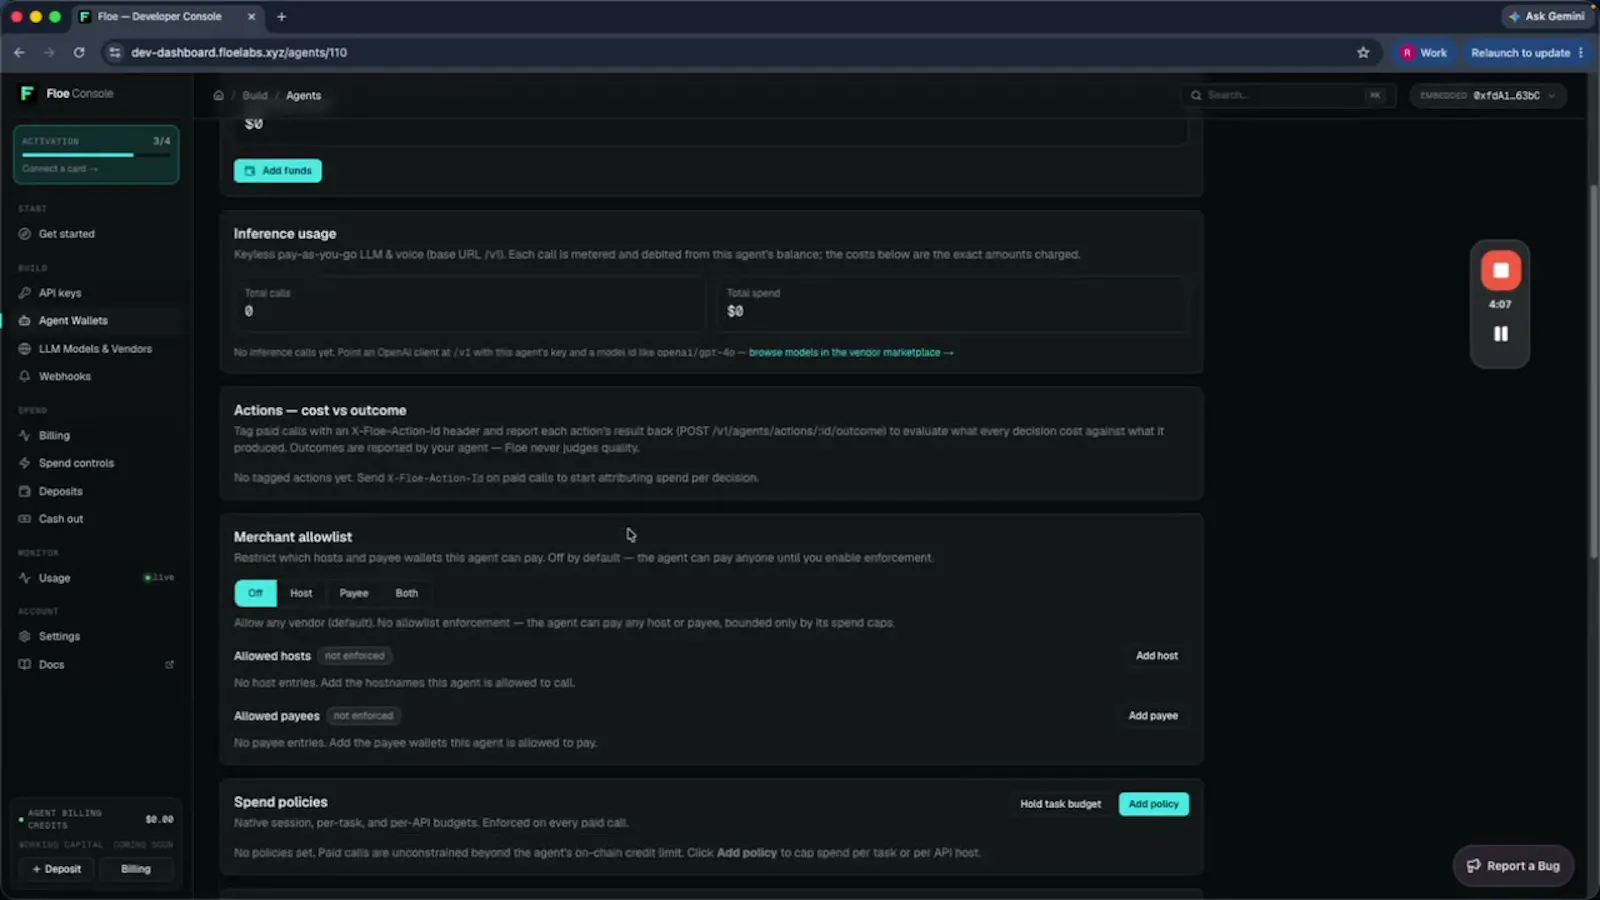Open the LLM Models & Vendors page
This screenshot has width=1600, height=900.
tap(96, 349)
